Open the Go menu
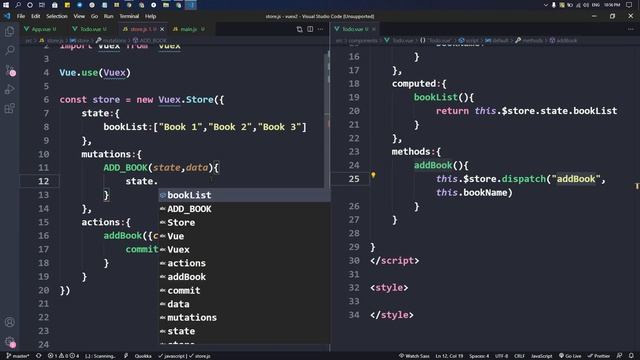This screenshot has width=640, height=360. (x=94, y=16)
